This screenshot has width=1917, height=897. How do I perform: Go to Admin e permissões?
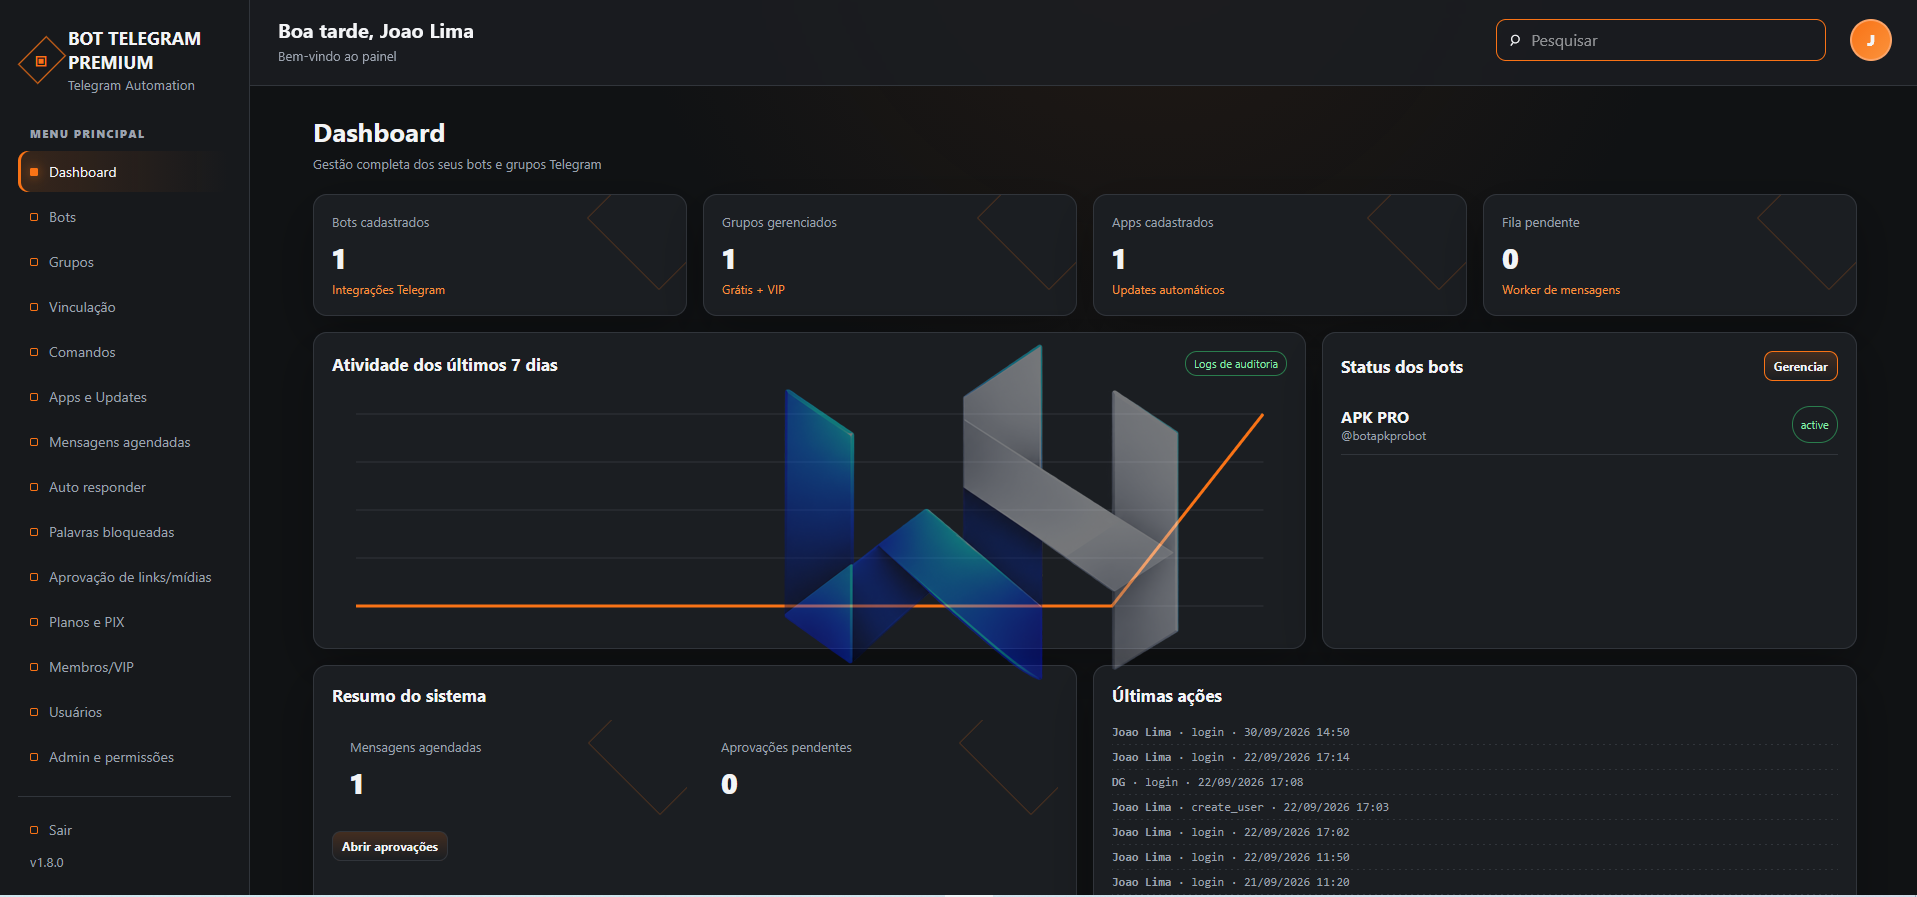point(124,757)
